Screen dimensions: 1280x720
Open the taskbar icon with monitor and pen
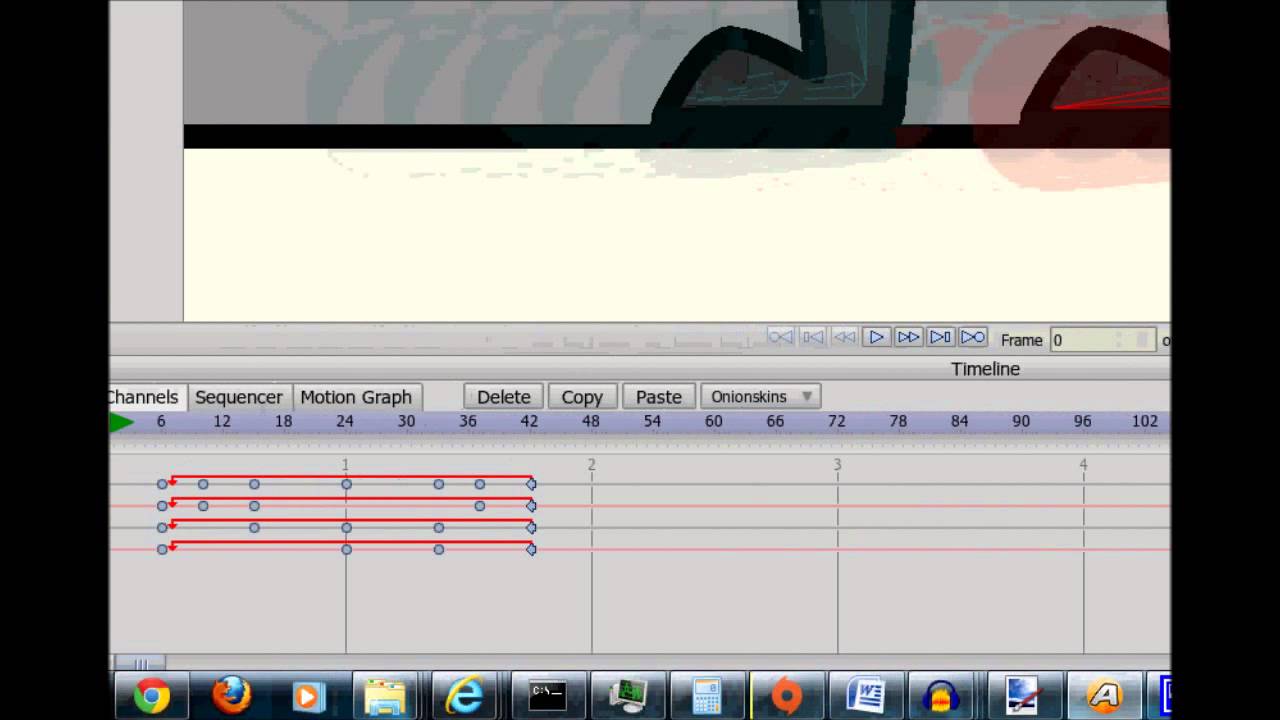[1023, 696]
